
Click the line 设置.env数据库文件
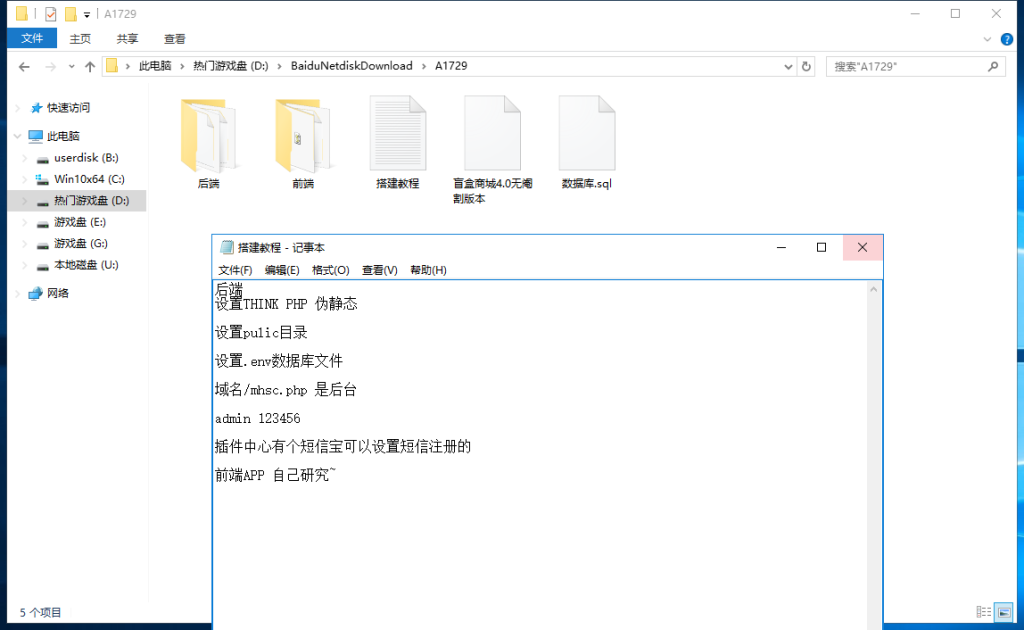coord(279,361)
